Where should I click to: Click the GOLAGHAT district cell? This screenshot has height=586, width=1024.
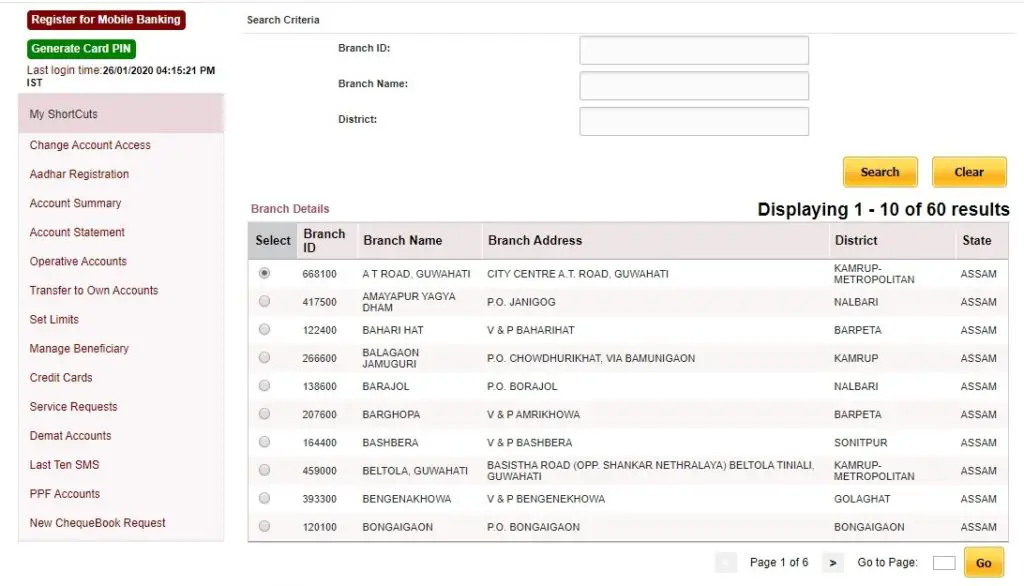(x=861, y=499)
